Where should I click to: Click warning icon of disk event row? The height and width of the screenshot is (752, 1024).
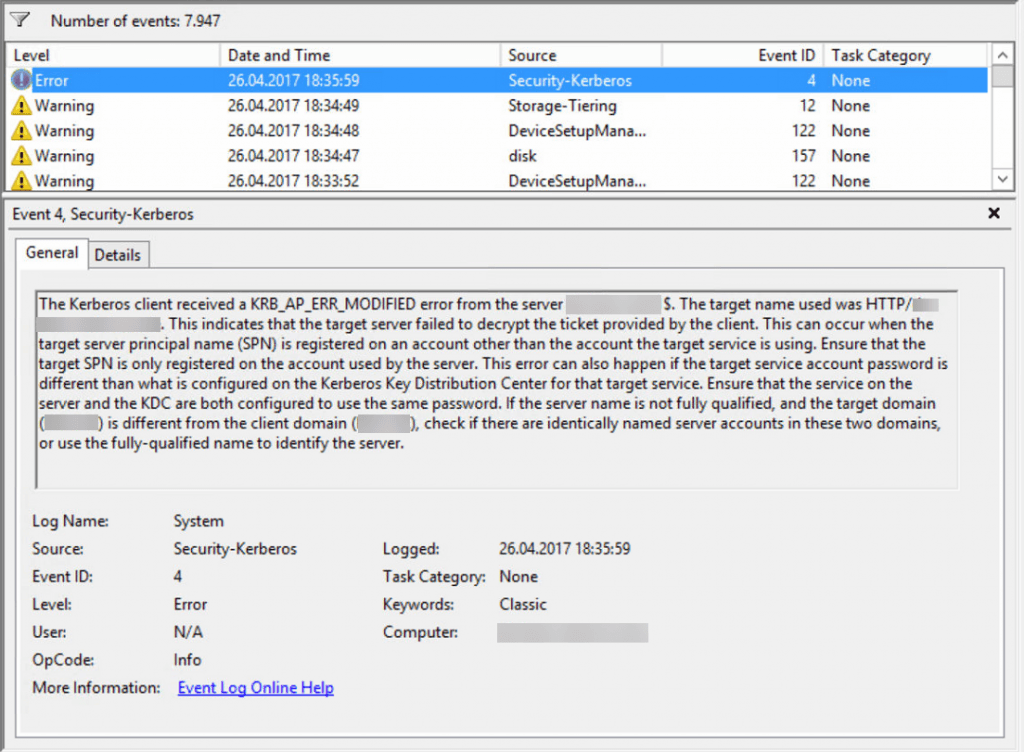[x=21, y=156]
